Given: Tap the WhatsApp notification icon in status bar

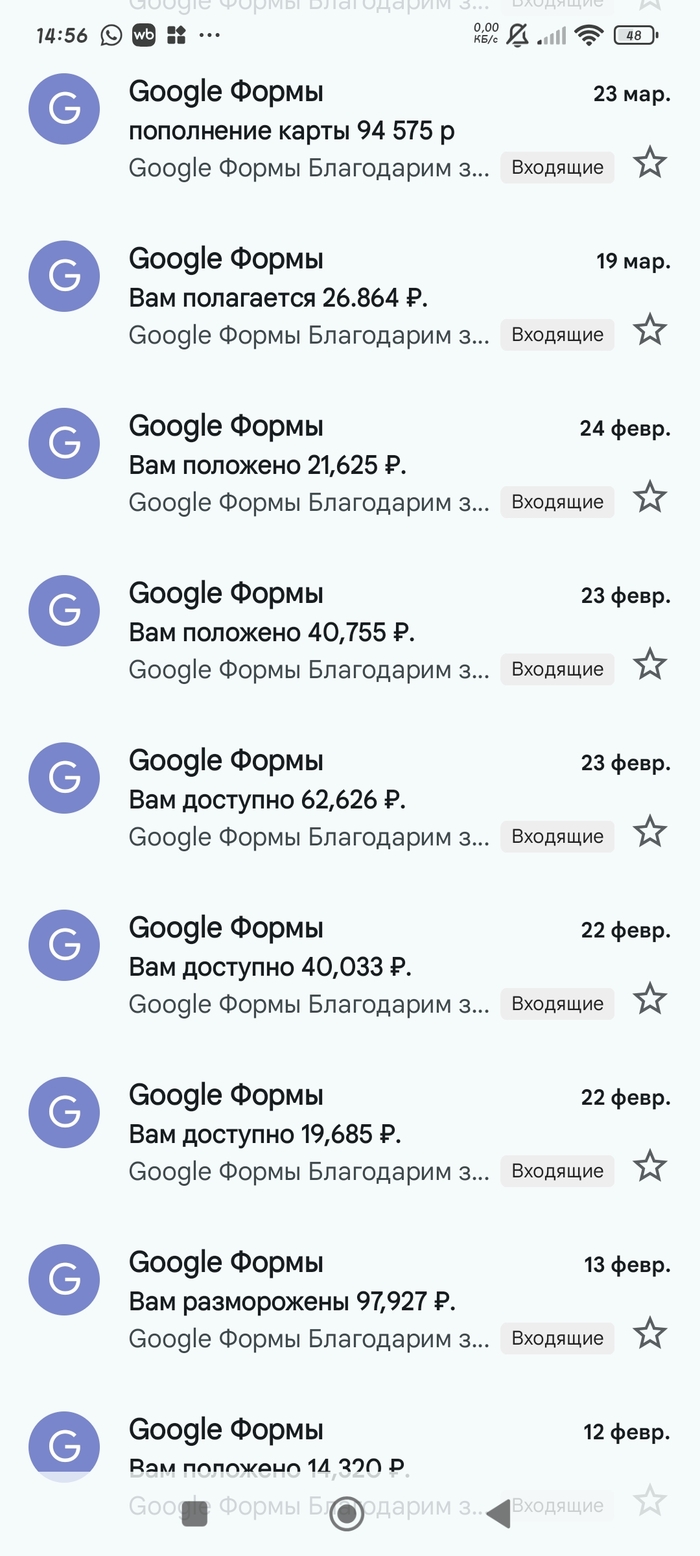Looking at the screenshot, I should pyautogui.click(x=111, y=36).
